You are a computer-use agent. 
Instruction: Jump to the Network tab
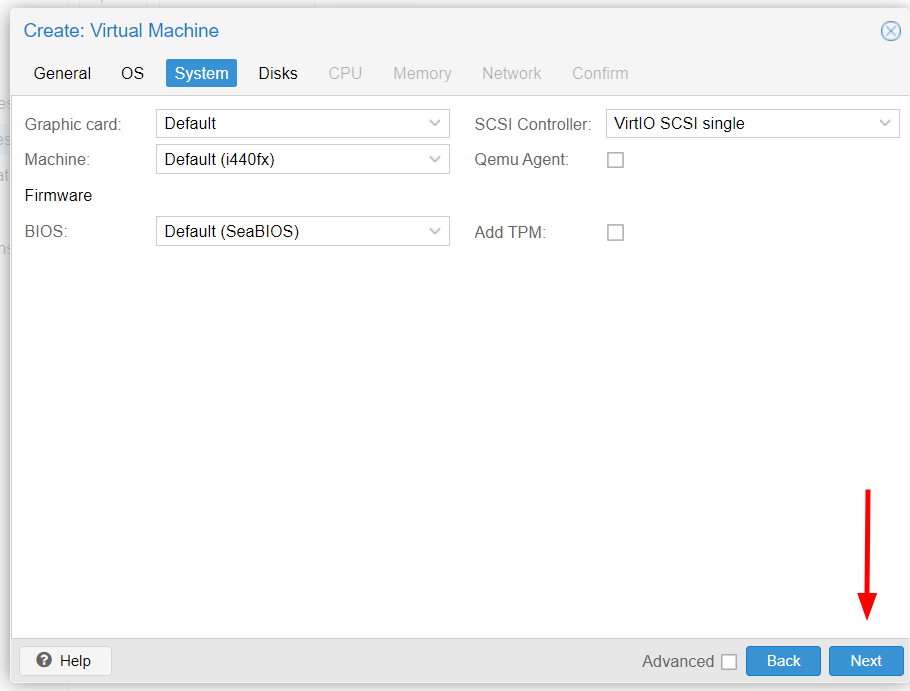[x=511, y=73]
